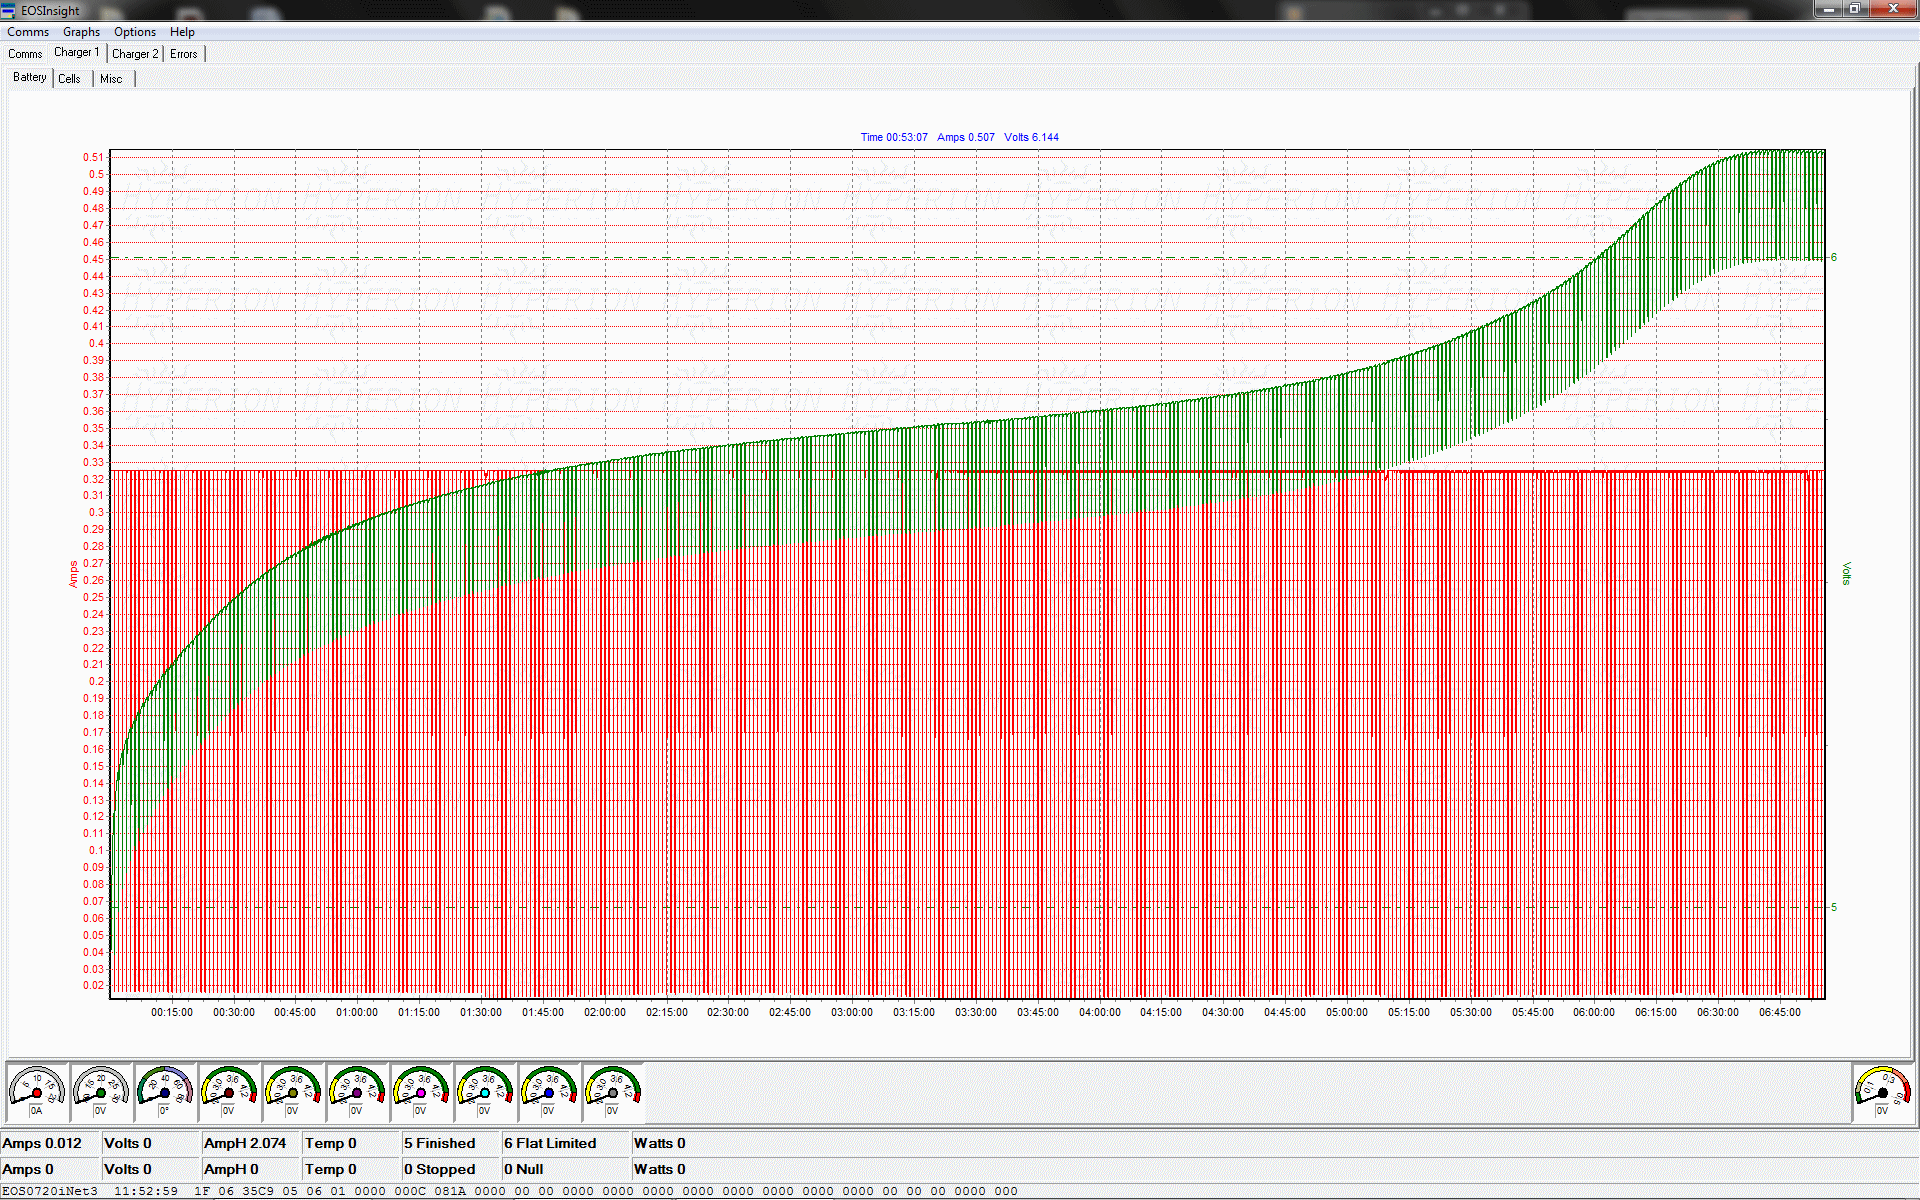Click the AmpH 2.074 status field
This screenshot has width=1920, height=1200.
(x=245, y=1143)
